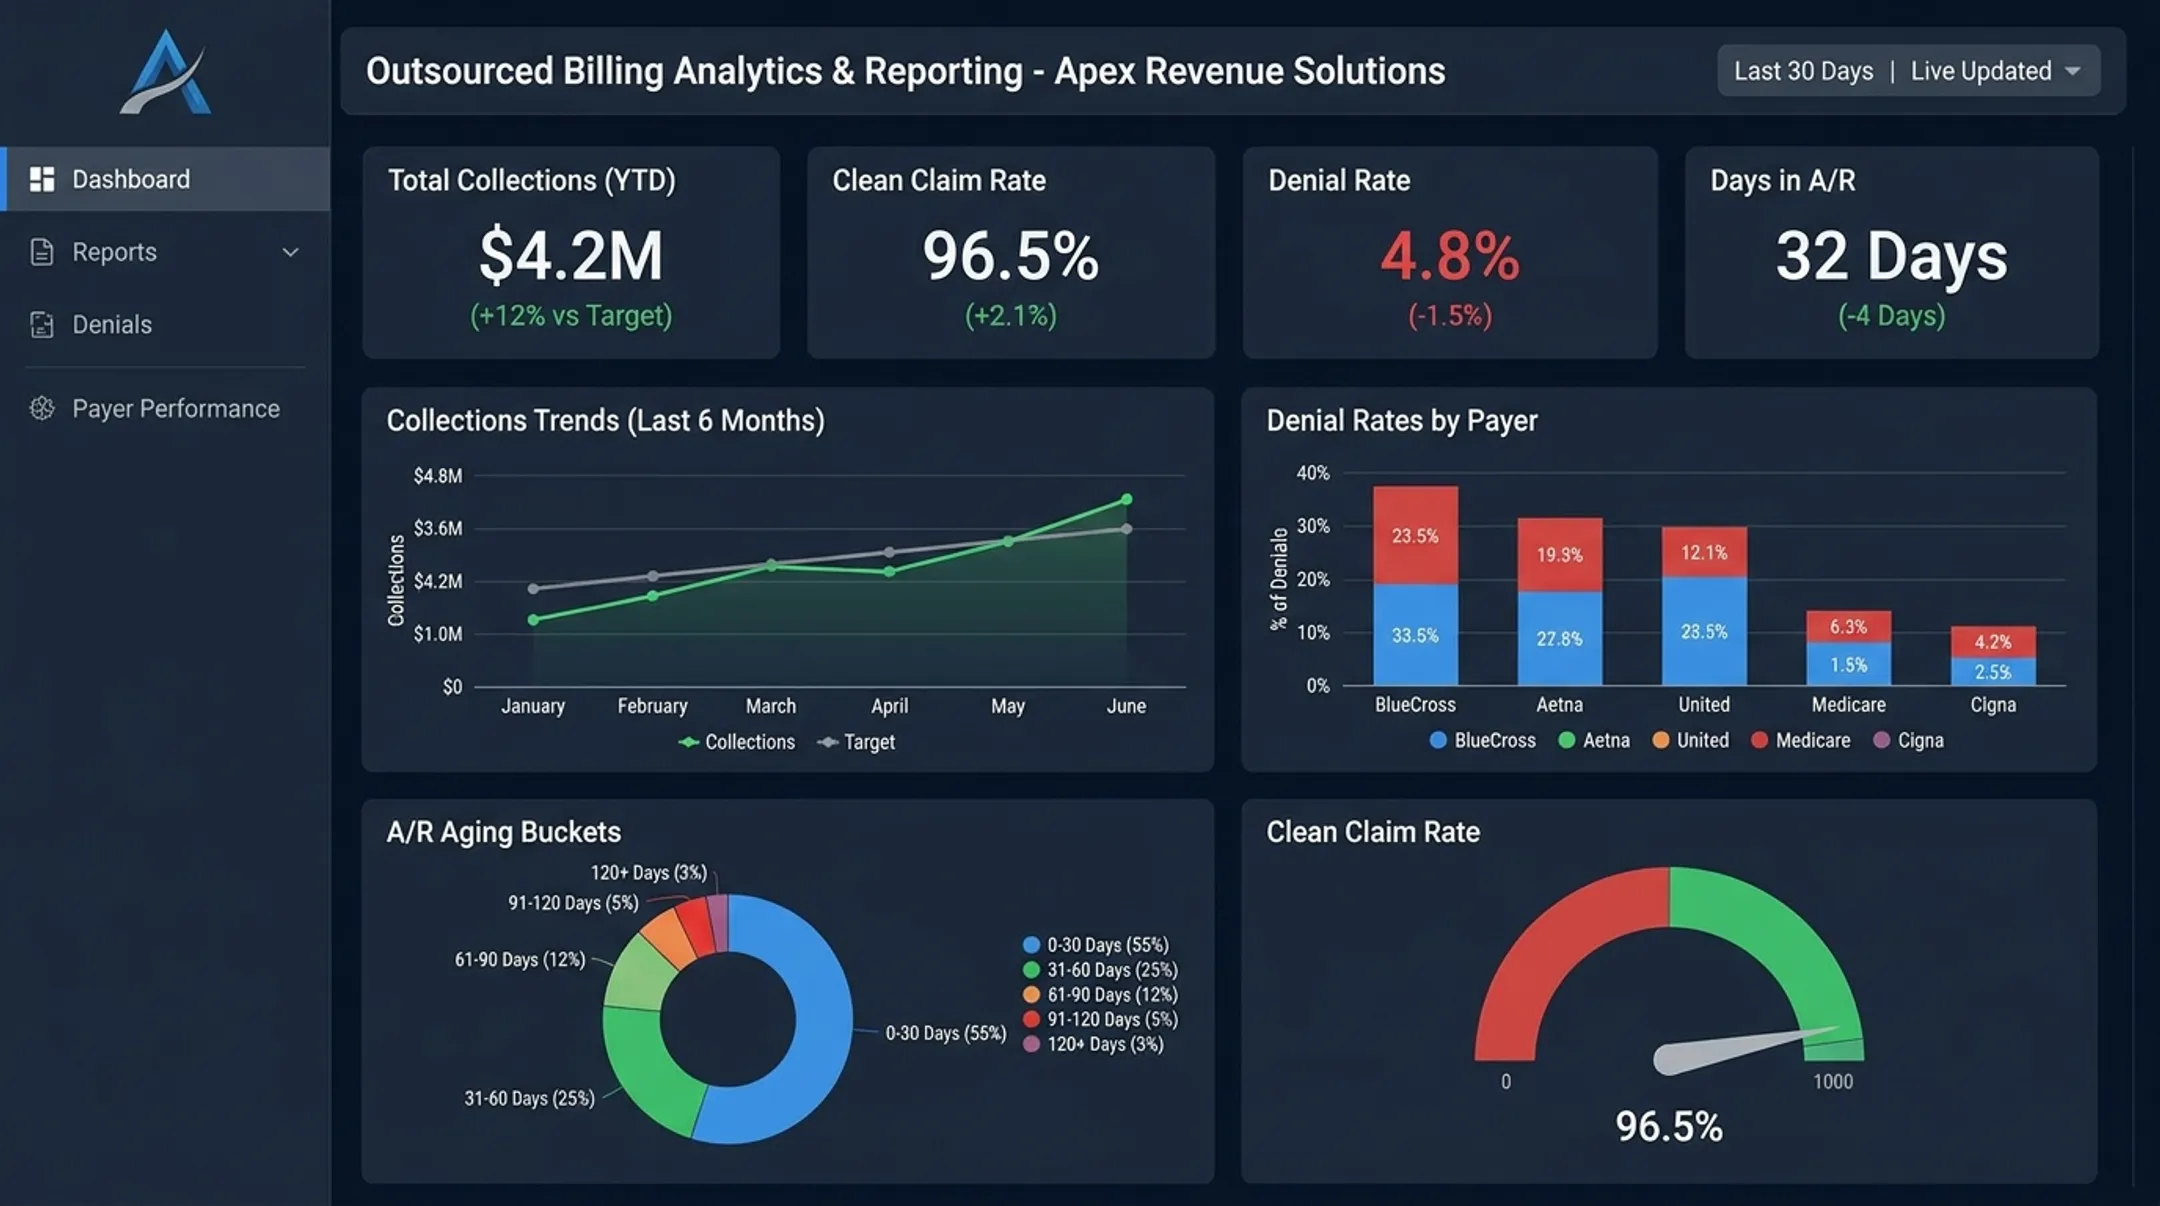Click the "+12% vs Target" text
Screen dimensions: 2160x1206
(x=571, y=316)
